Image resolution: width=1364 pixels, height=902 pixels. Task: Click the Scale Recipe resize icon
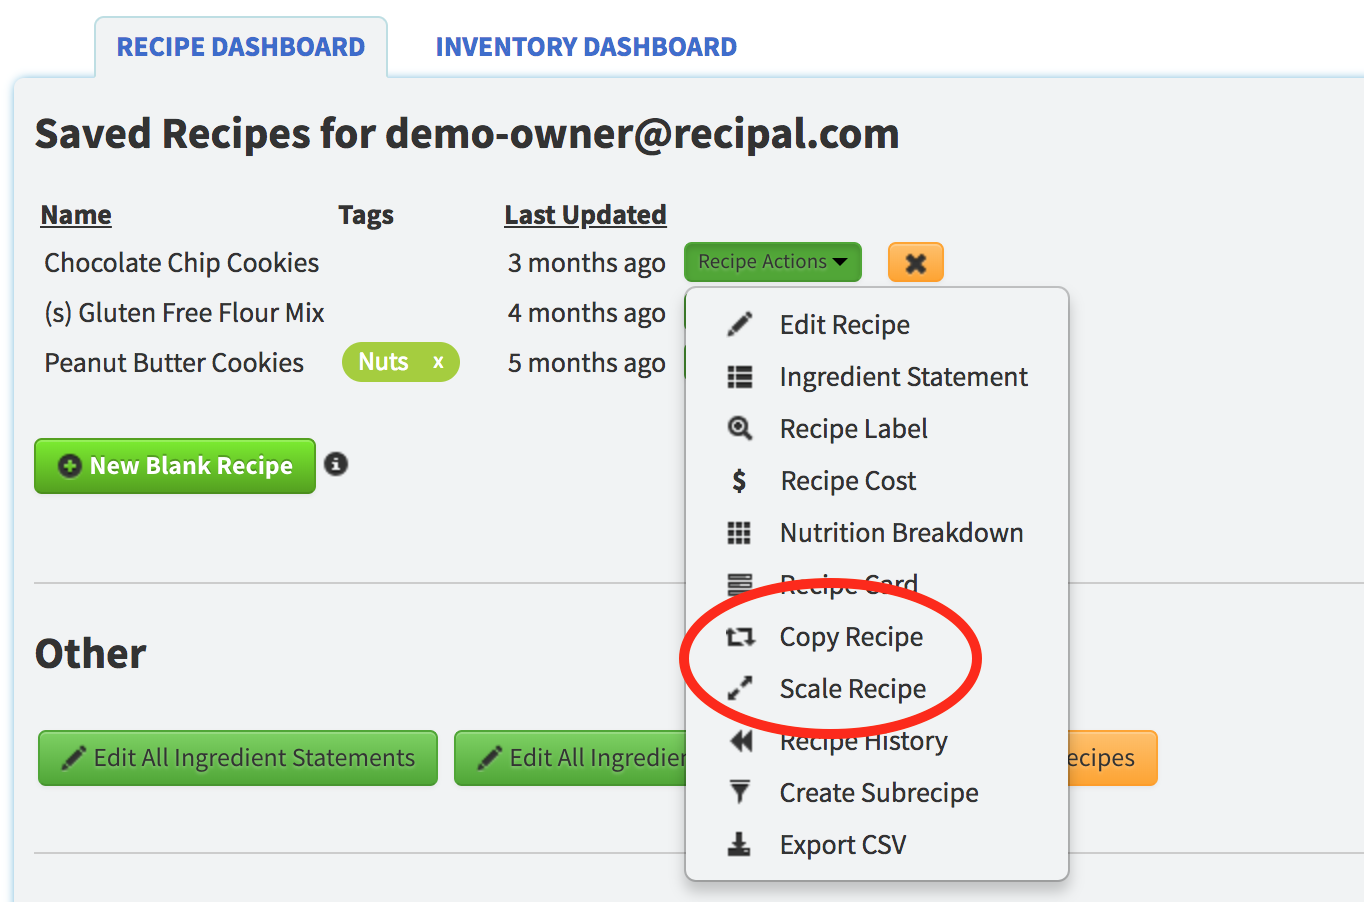click(740, 689)
